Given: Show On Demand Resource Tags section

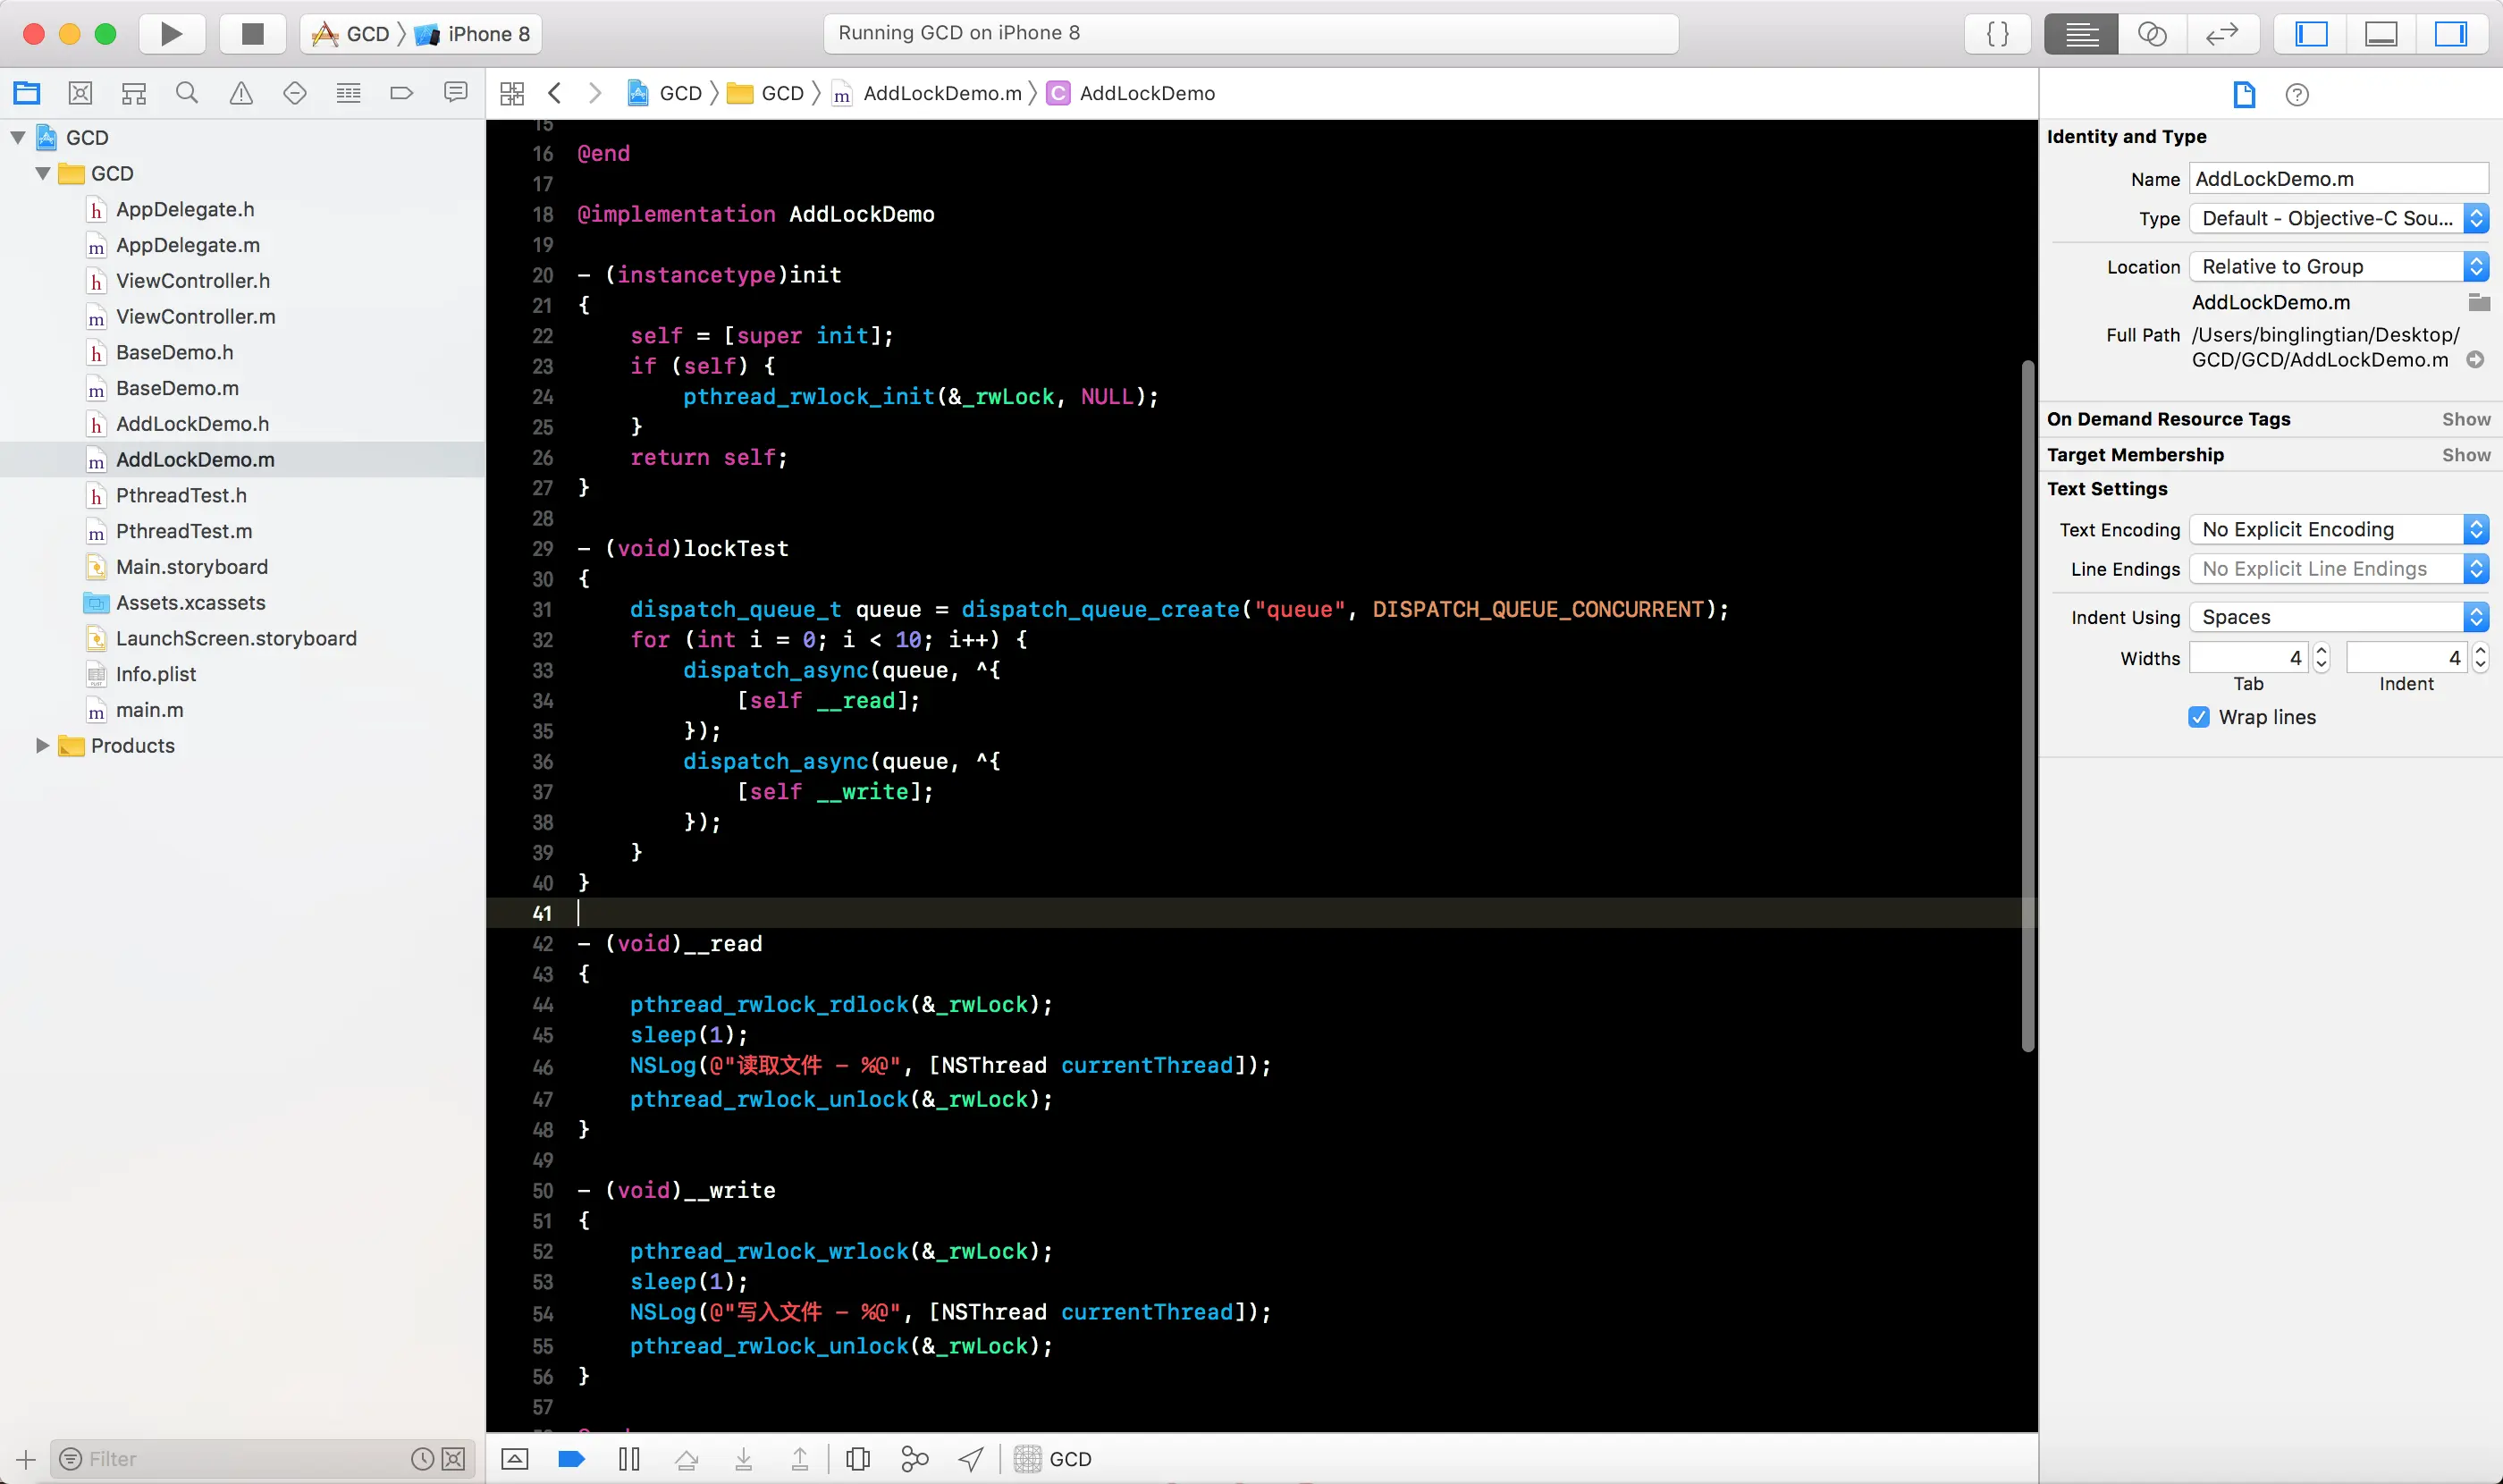Looking at the screenshot, I should pyautogui.click(x=2465, y=419).
